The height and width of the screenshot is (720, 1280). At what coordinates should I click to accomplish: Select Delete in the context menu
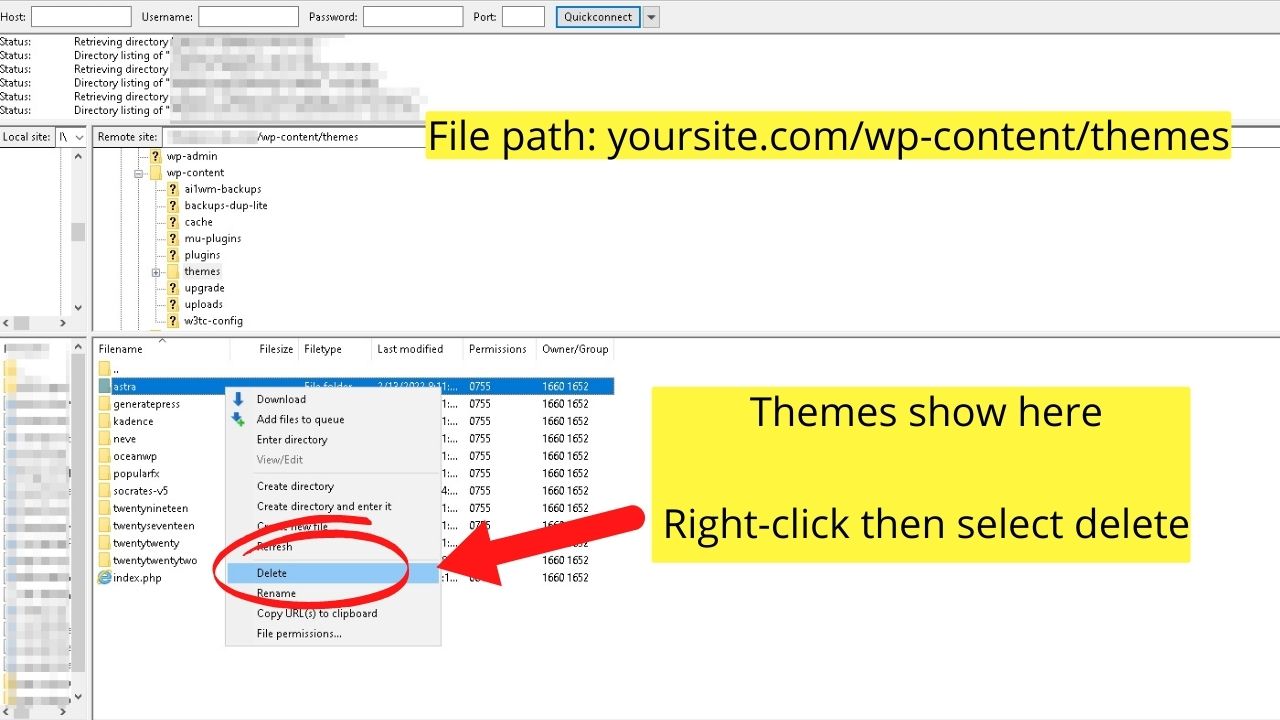point(332,573)
